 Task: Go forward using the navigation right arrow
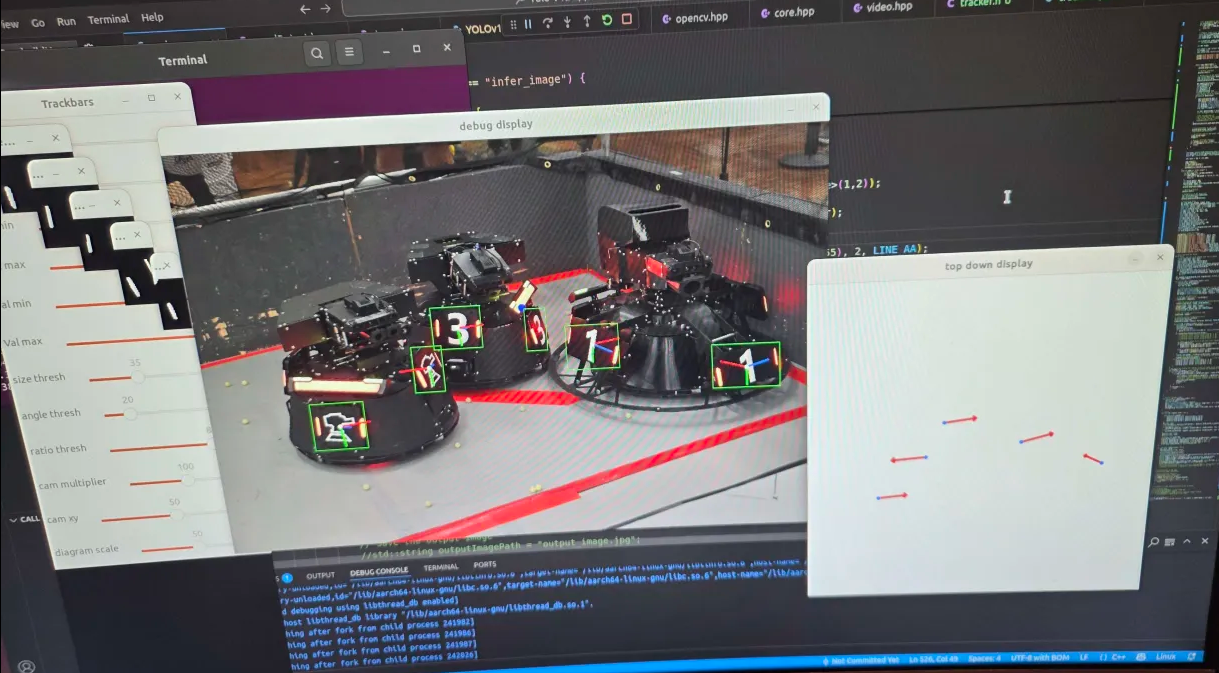[x=325, y=9]
